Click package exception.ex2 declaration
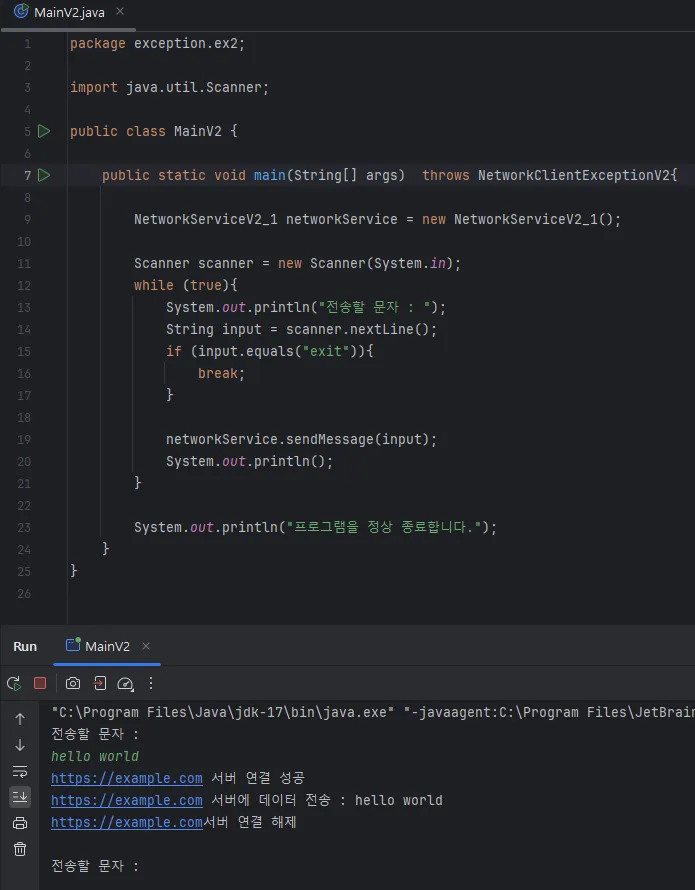Screen dimensions: 695x890 (157, 44)
